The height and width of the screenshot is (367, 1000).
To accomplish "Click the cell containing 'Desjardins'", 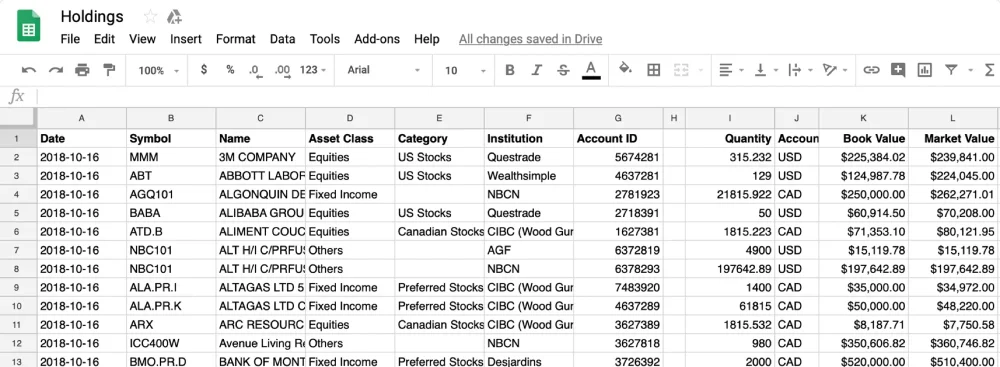I will coord(529,361).
